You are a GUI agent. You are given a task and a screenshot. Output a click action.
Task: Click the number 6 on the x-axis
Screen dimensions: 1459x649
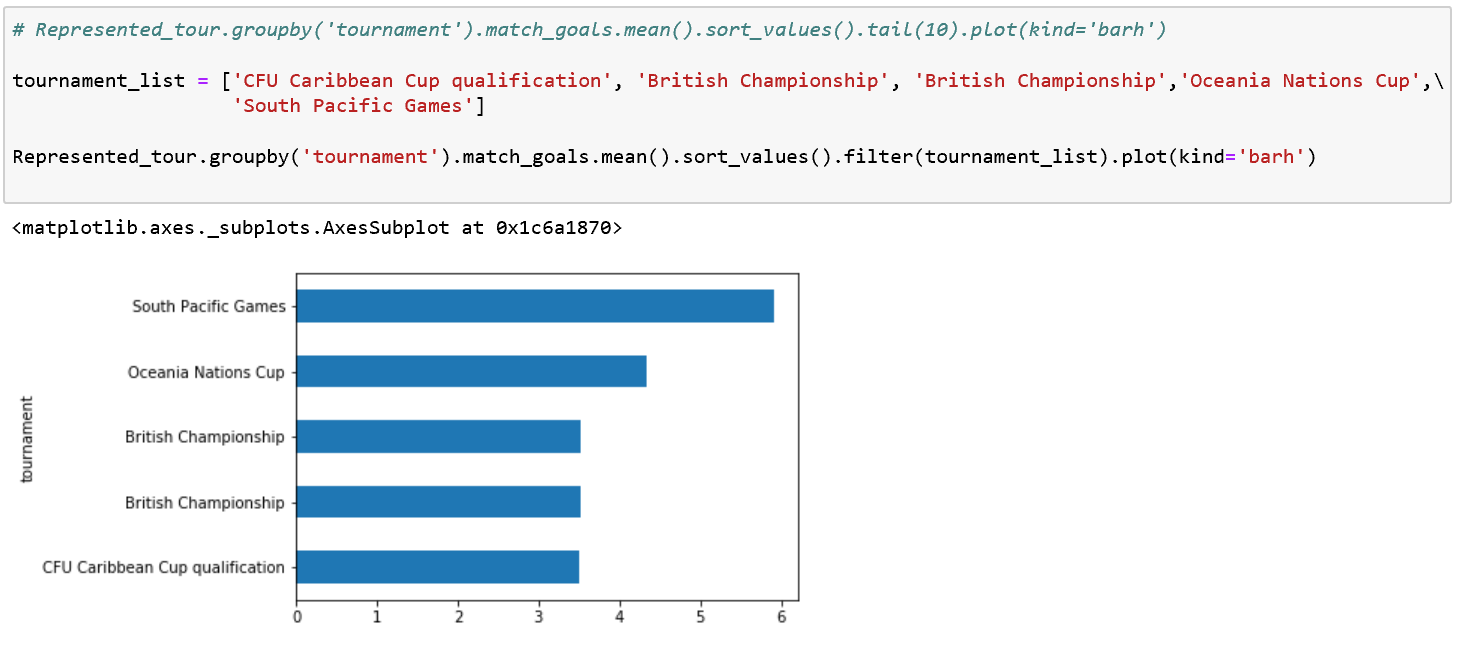[780, 619]
